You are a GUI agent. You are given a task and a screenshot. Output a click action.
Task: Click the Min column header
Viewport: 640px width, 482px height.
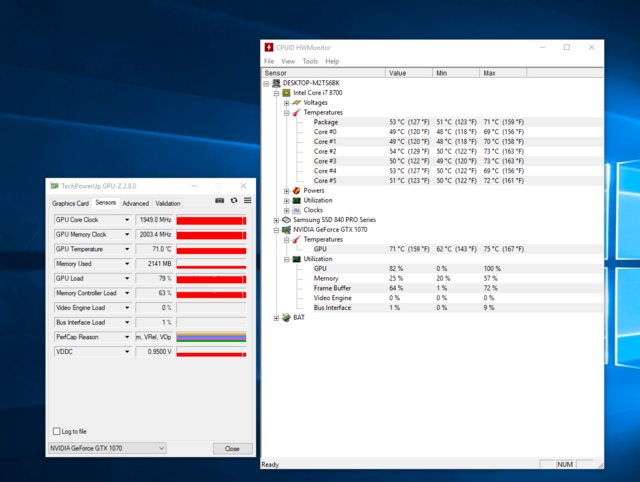click(x=456, y=73)
